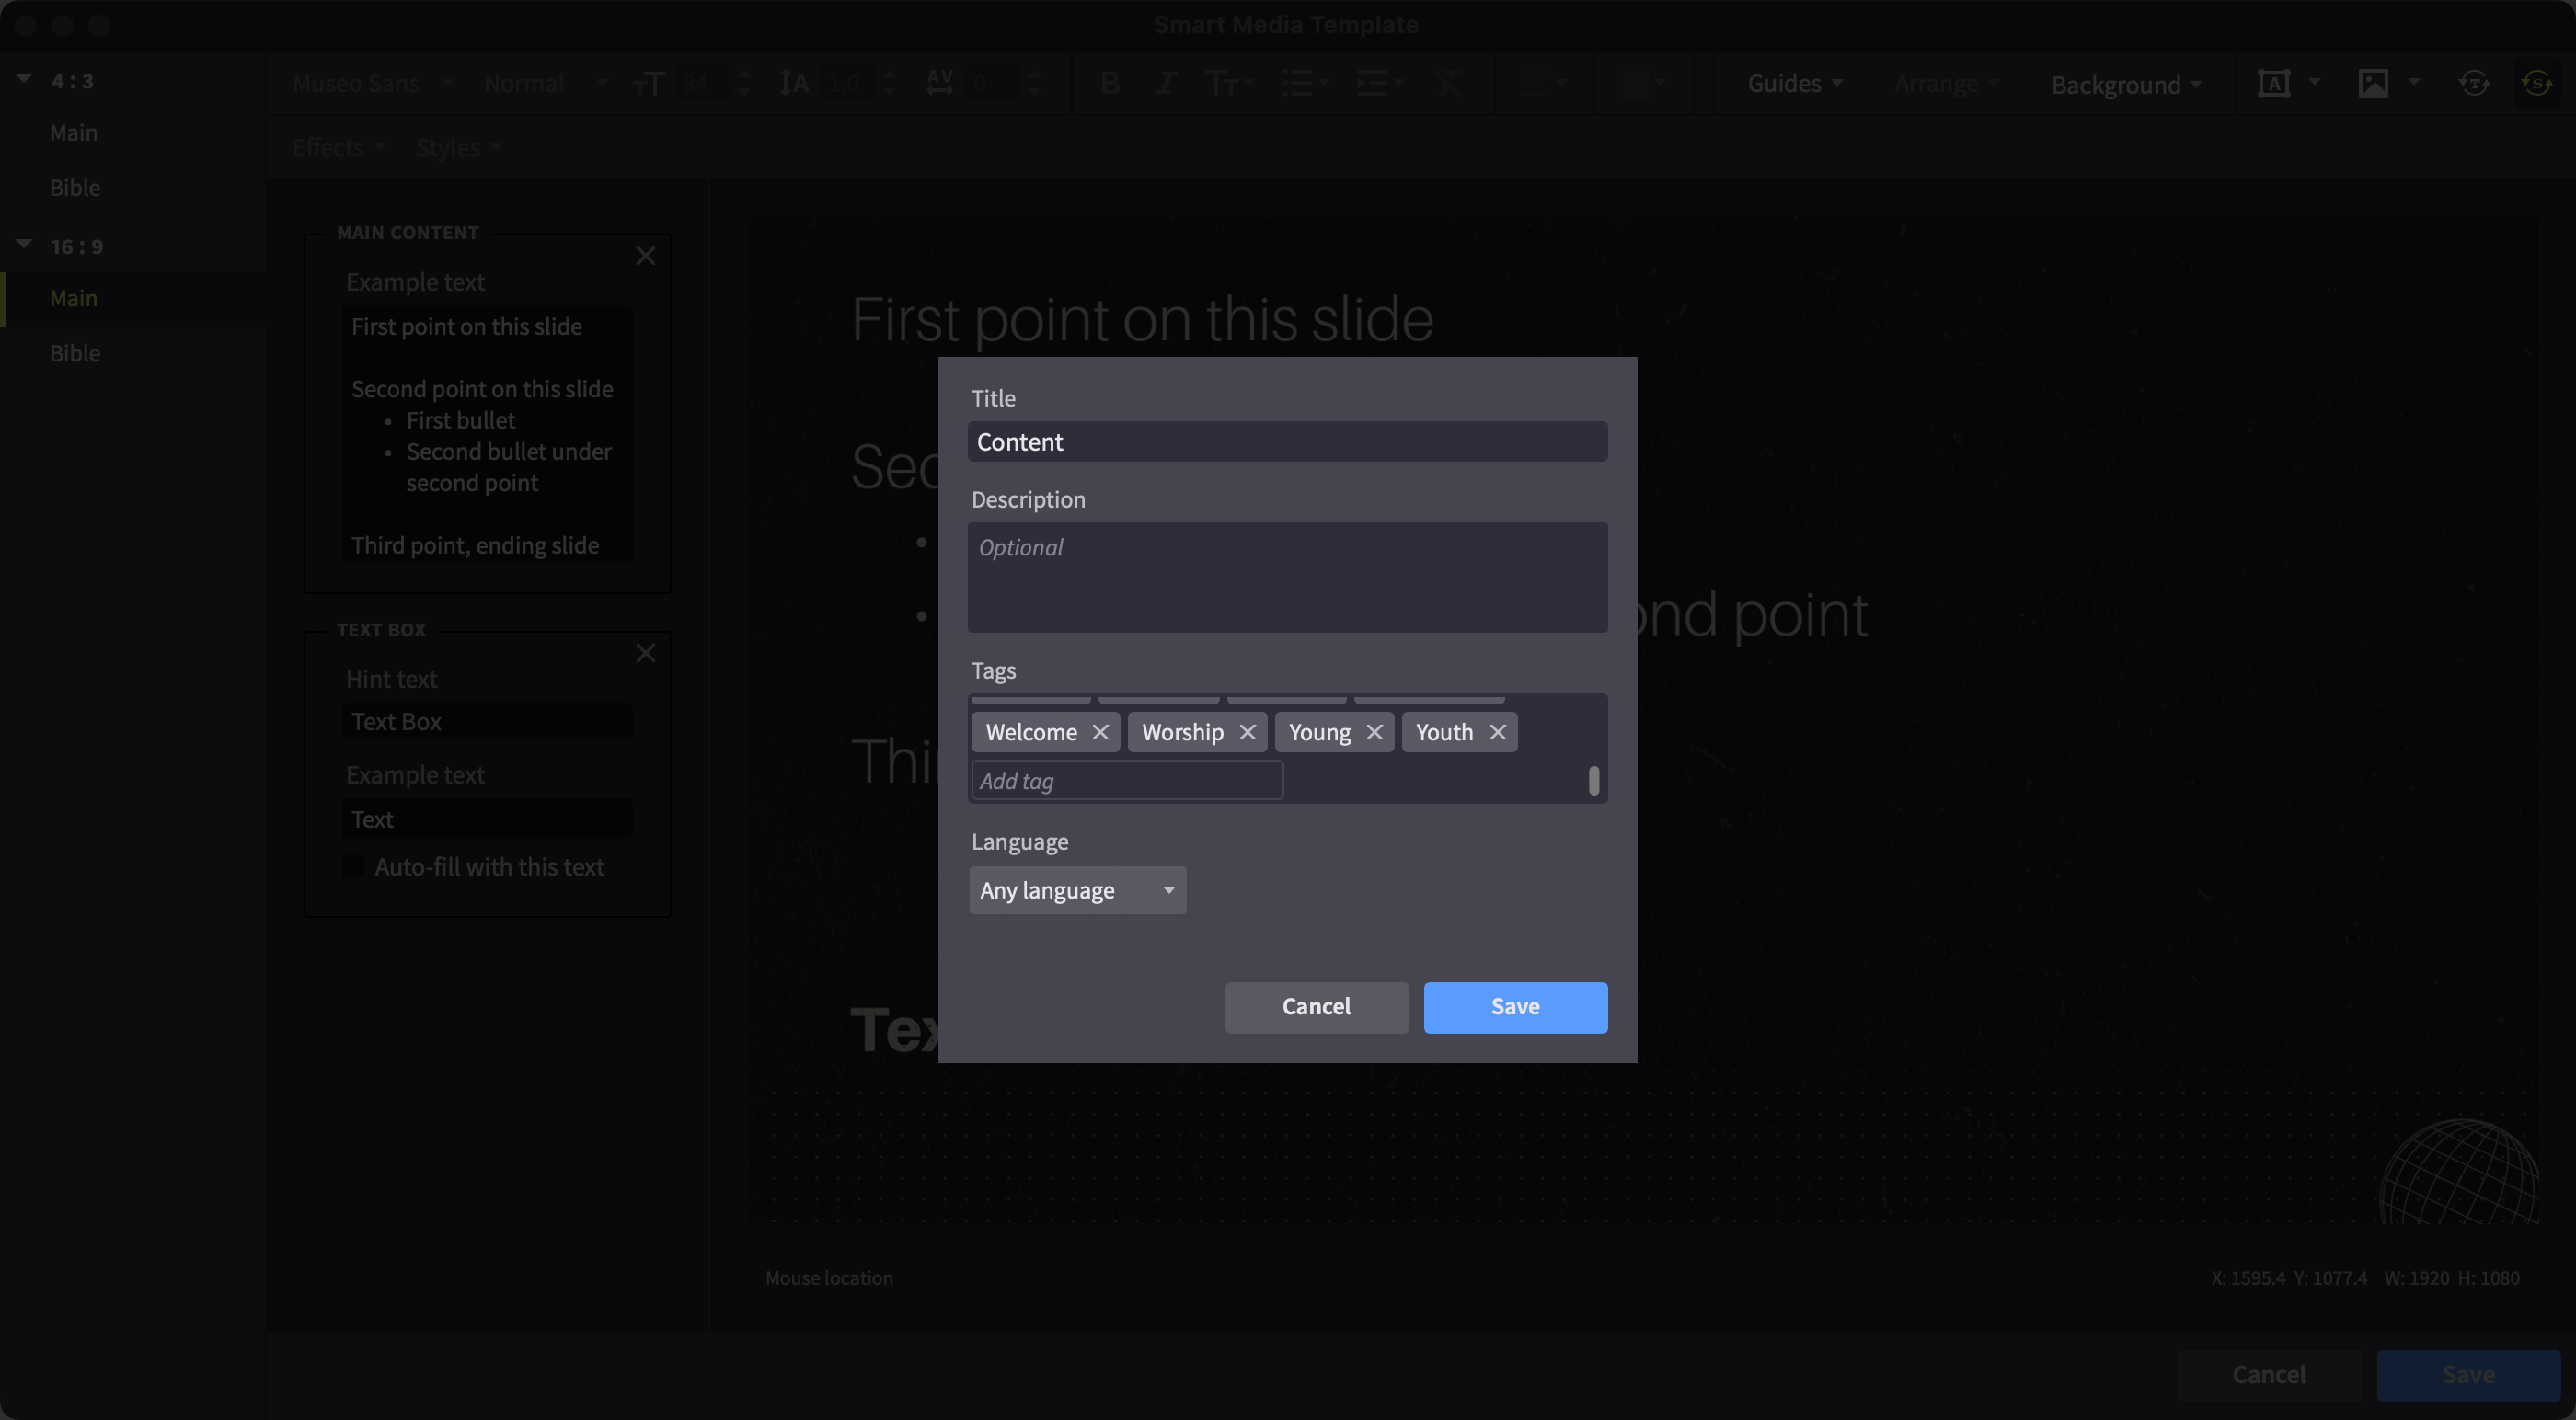Click Cancel in the dialog
Screen dimensions: 2576x1420
tap(1316, 1007)
